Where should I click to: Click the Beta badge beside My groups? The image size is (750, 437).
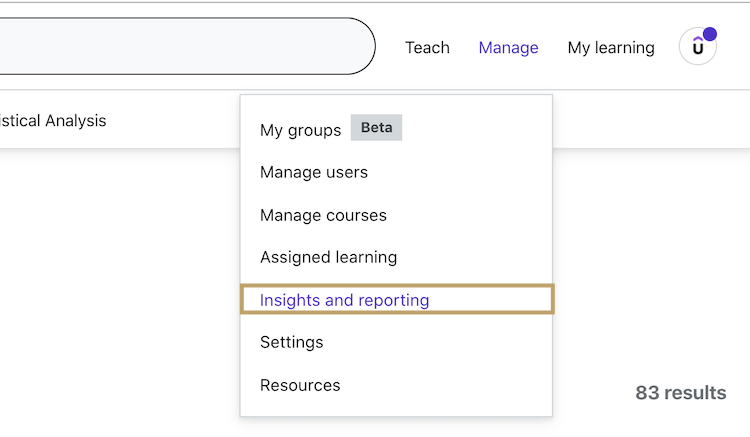(x=376, y=128)
